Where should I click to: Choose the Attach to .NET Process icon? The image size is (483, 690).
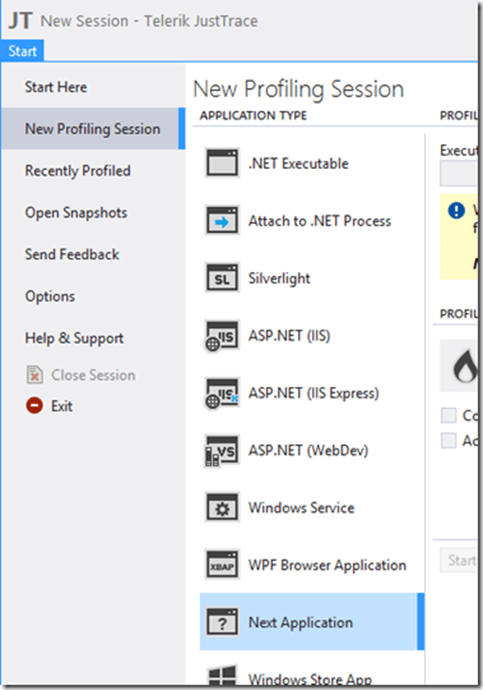[222, 220]
